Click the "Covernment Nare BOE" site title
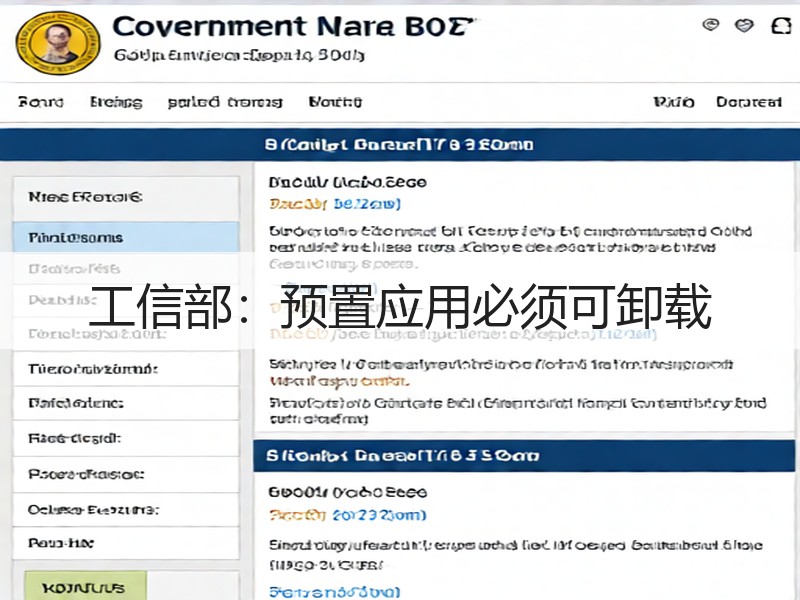The width and height of the screenshot is (800, 600). 293,27
